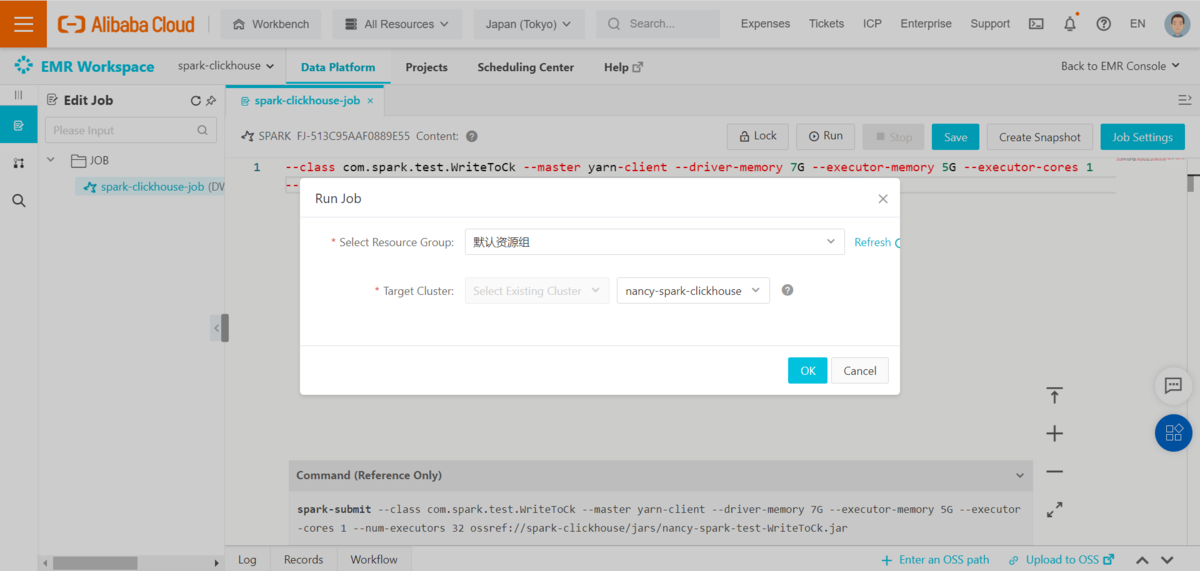This screenshot has width=1200, height=571.
Task: Click the search icon in Please Input box
Action: point(202,130)
